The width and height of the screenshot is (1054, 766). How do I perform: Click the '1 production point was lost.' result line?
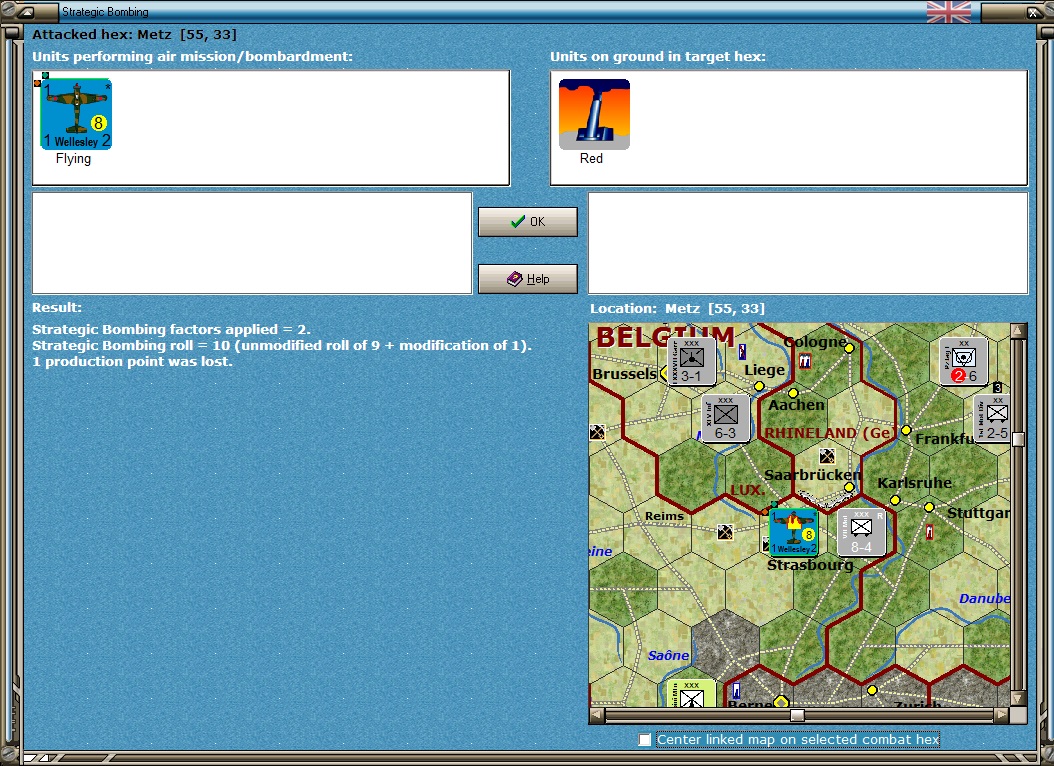[132, 361]
